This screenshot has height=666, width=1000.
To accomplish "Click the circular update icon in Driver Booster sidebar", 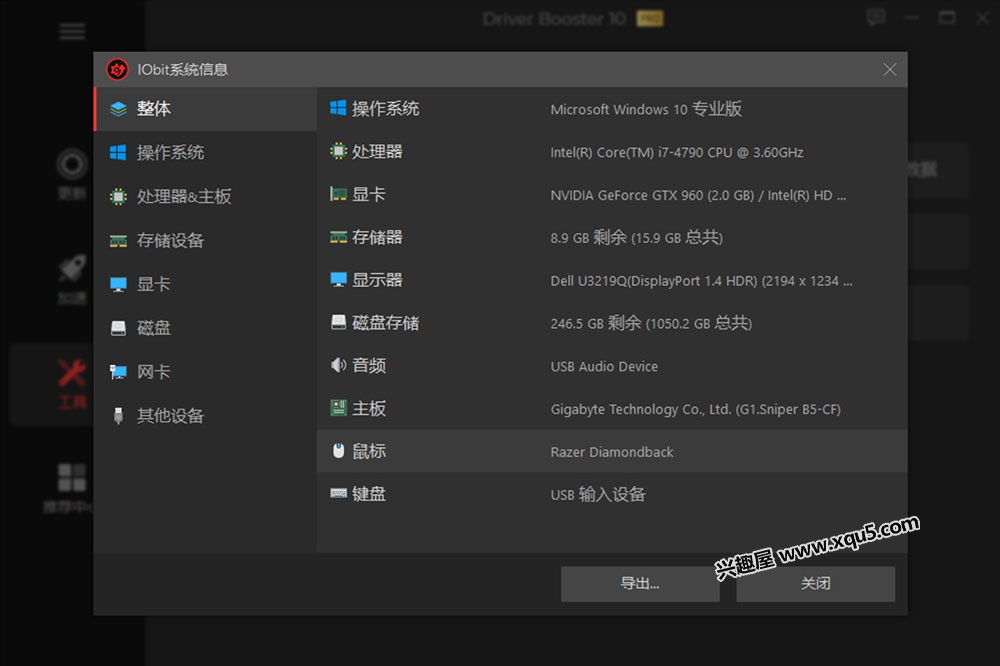I will pos(72,165).
